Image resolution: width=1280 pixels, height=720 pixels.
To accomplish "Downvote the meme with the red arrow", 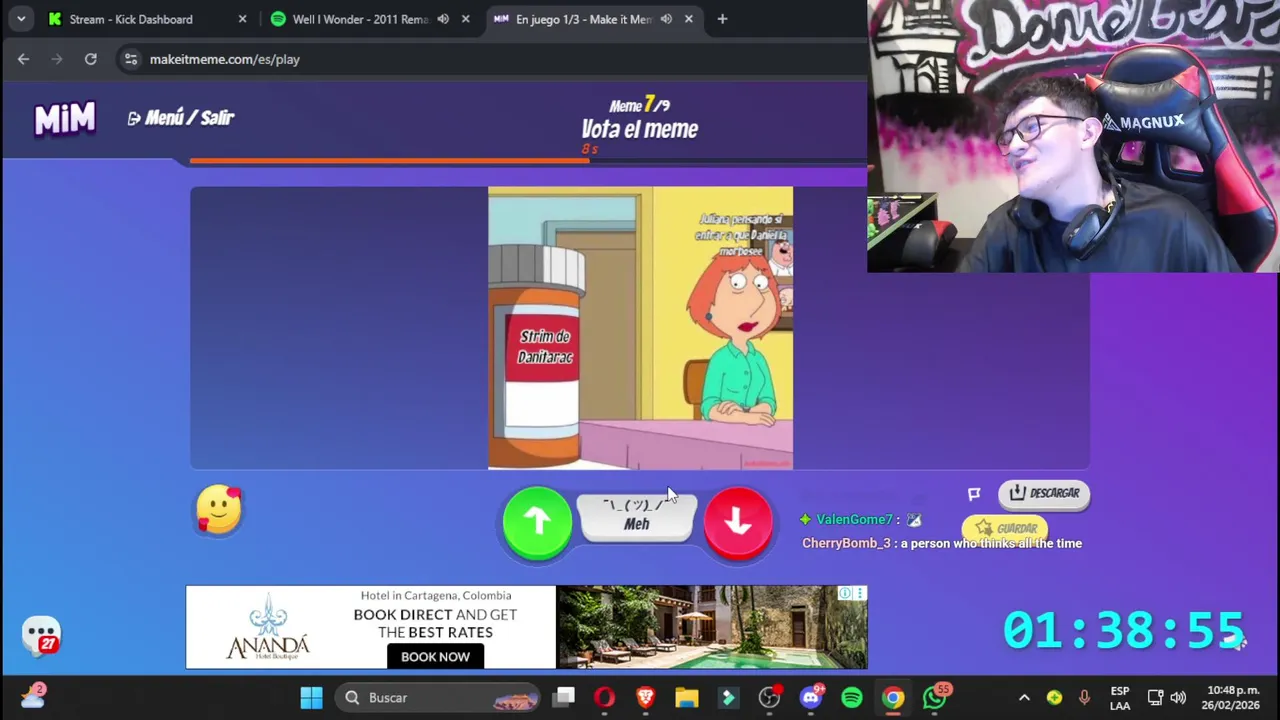I will coord(738,521).
